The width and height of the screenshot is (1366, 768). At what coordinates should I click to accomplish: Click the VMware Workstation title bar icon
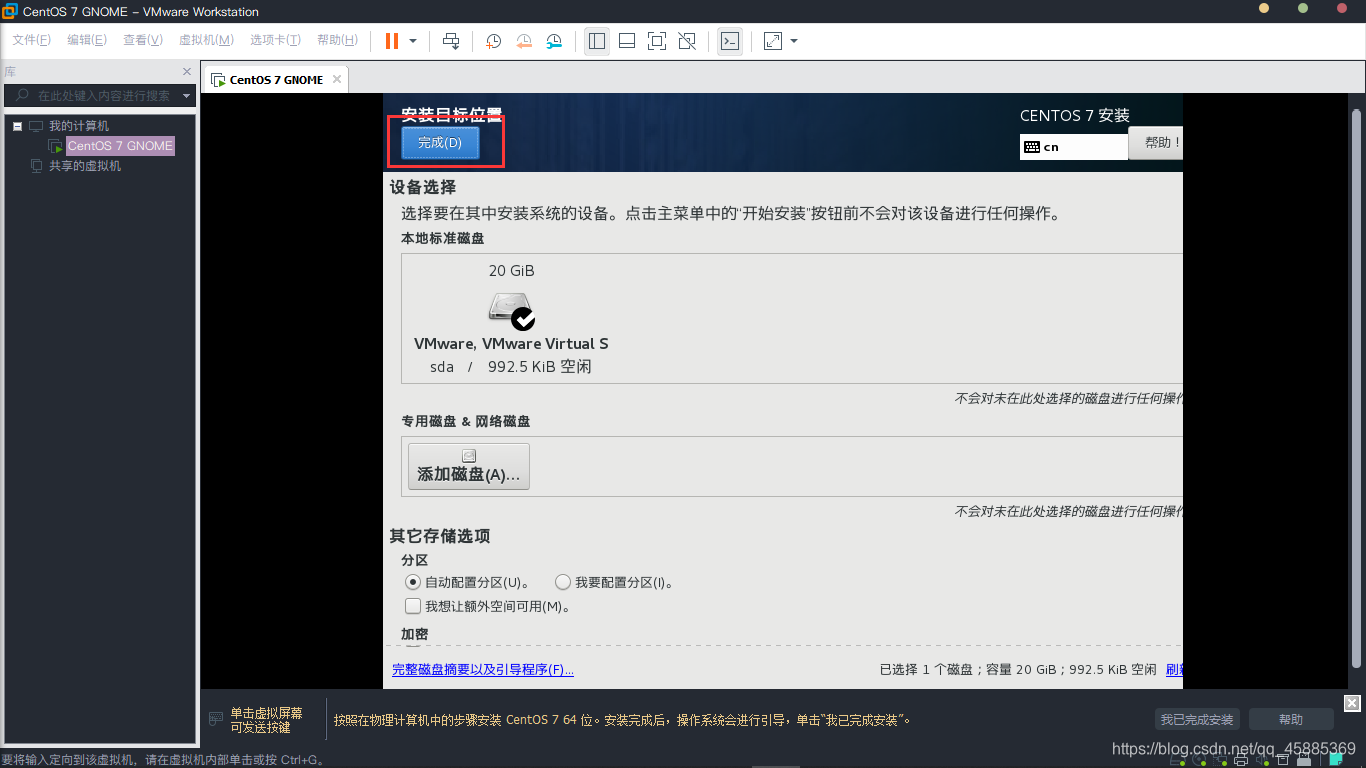(10, 11)
